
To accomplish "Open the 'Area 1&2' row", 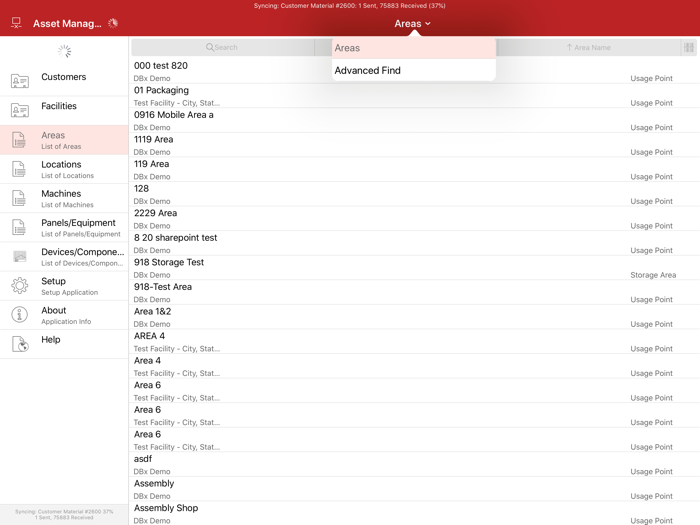I will click(414, 317).
